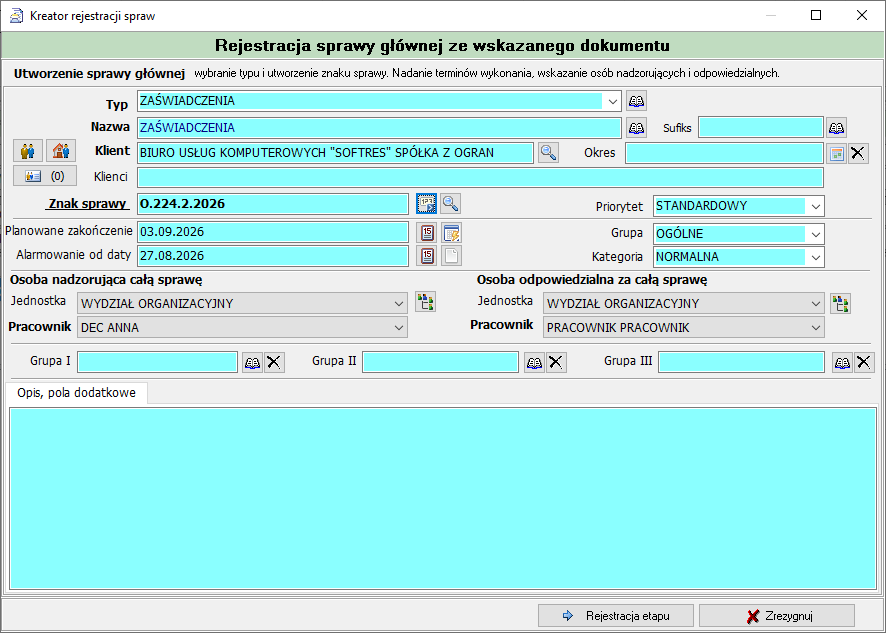886x633 pixels.
Task: Maximize the Kreator rejestracji spraw window
Action: 816,15
